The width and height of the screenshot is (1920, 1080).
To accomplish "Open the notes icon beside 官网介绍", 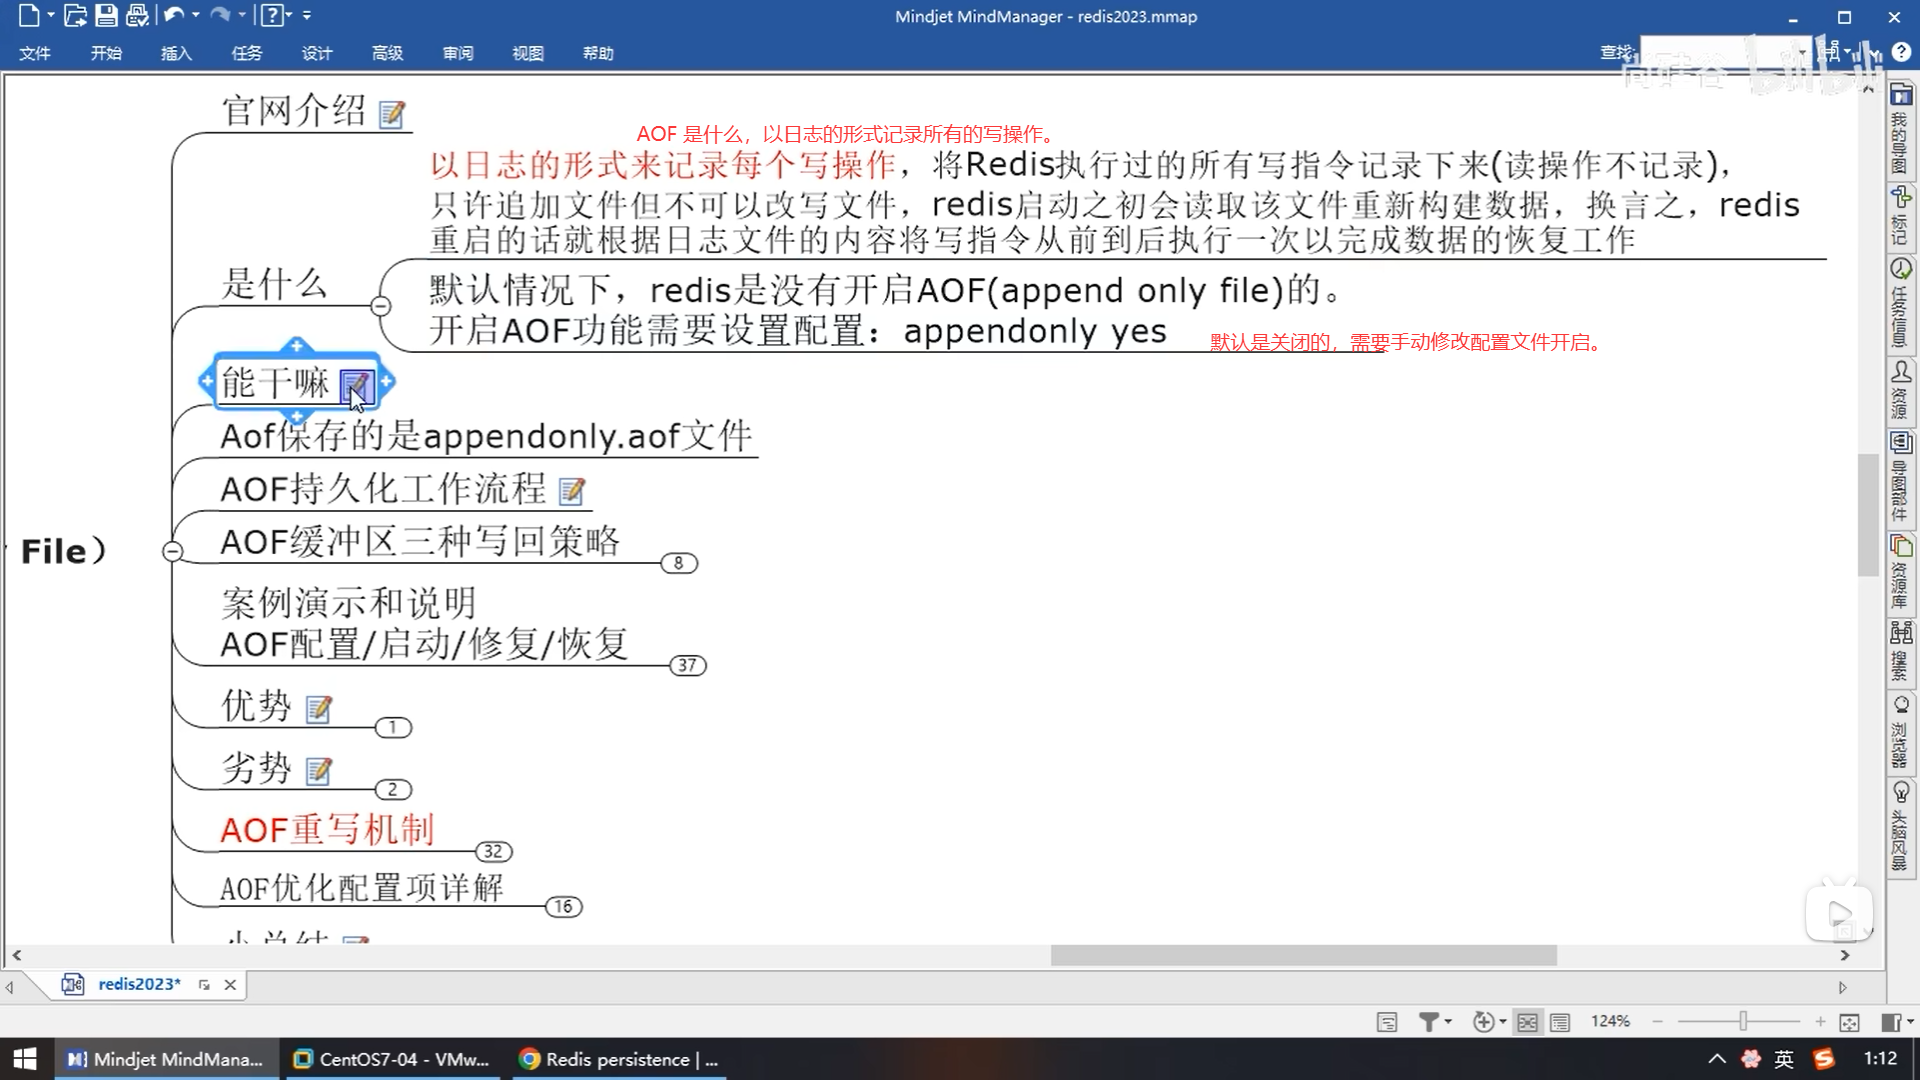I will 392,114.
